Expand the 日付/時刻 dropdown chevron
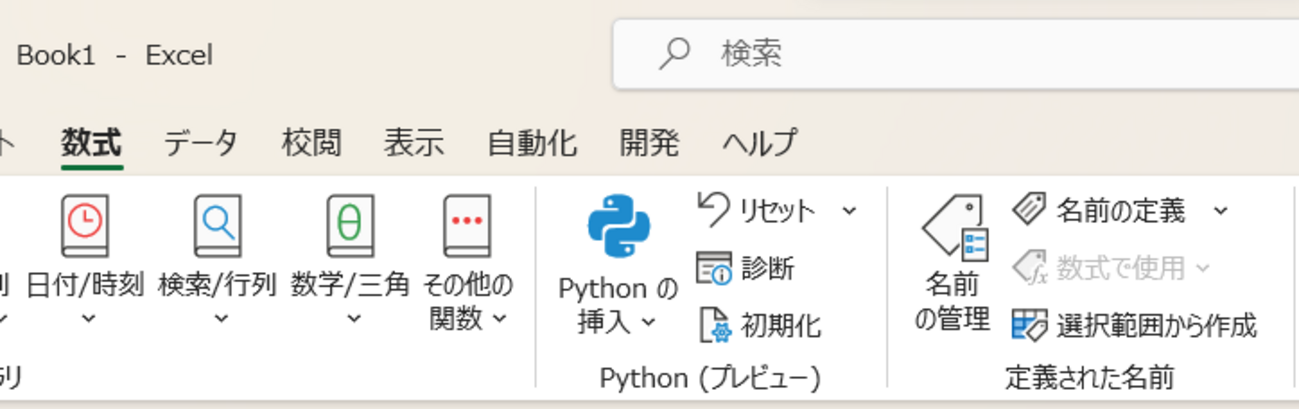 coord(87,319)
